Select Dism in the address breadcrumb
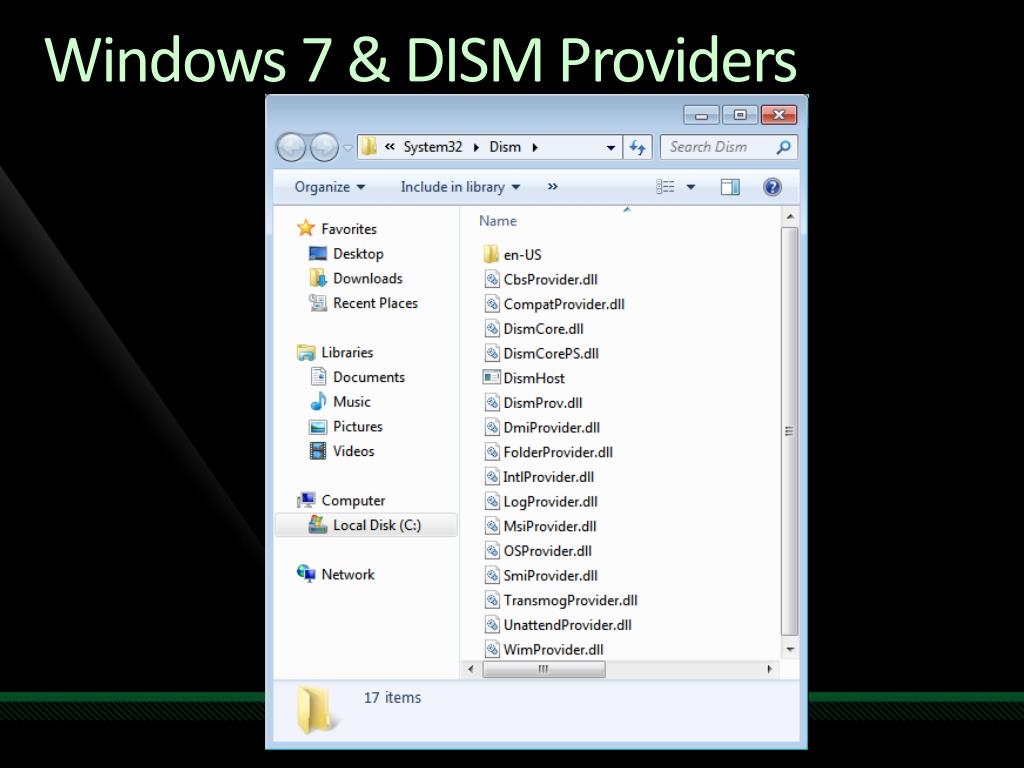 (505, 147)
